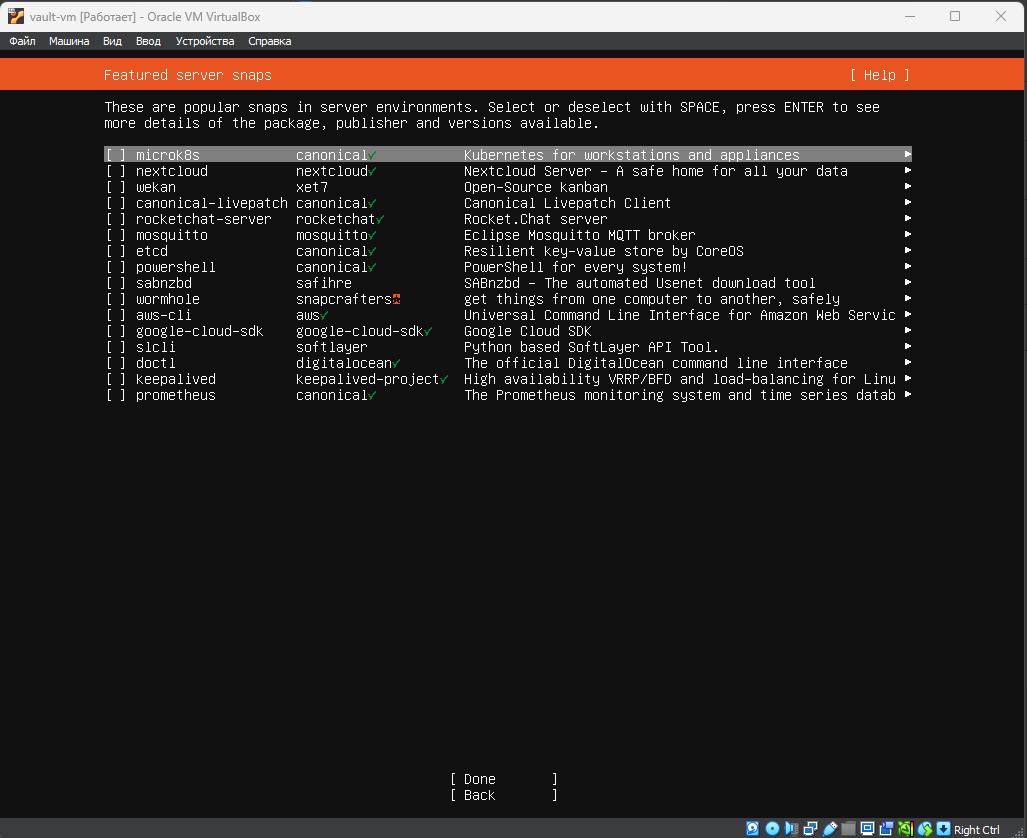The height and width of the screenshot is (838, 1027).
Task: Click the CPU virtualization status icon
Action: [x=906, y=829]
